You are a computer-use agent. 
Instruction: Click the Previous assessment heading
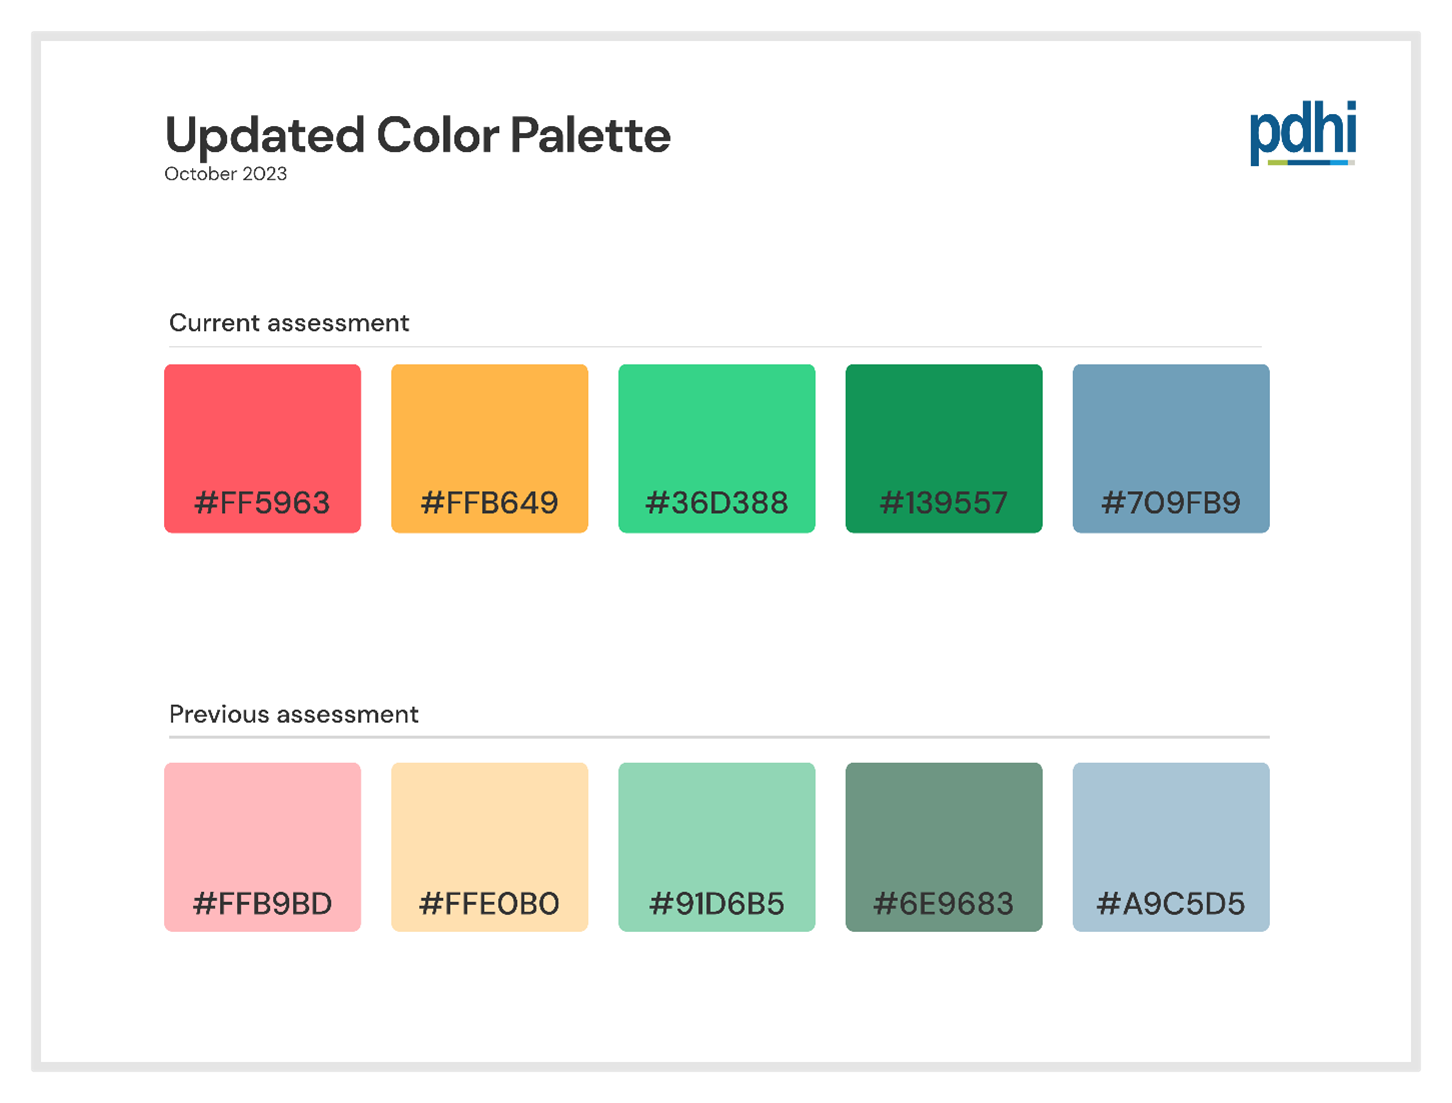pos(293,714)
